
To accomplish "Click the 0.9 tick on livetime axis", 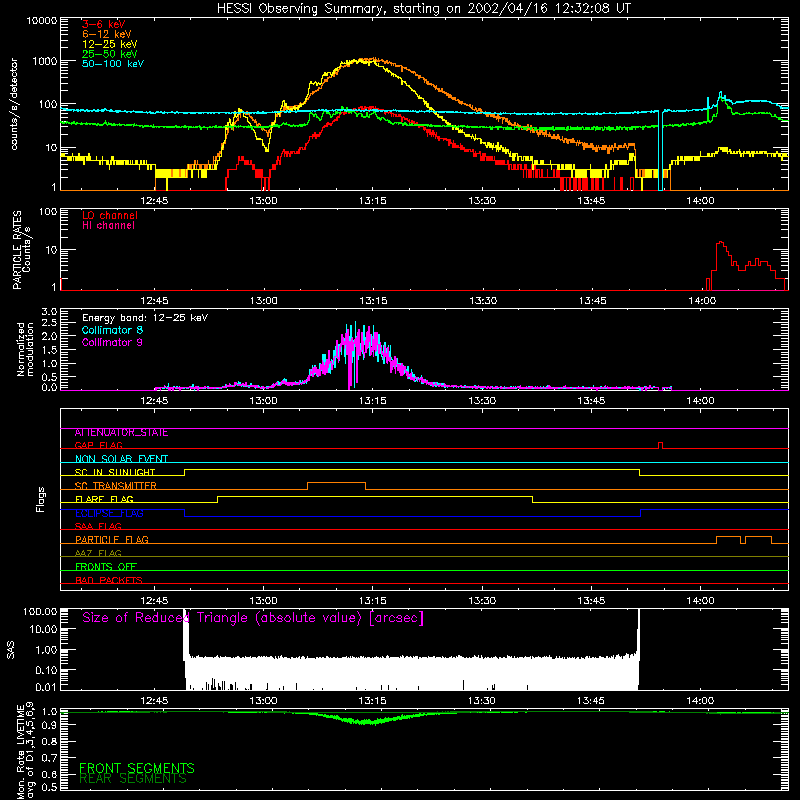I will (x=49, y=725).
